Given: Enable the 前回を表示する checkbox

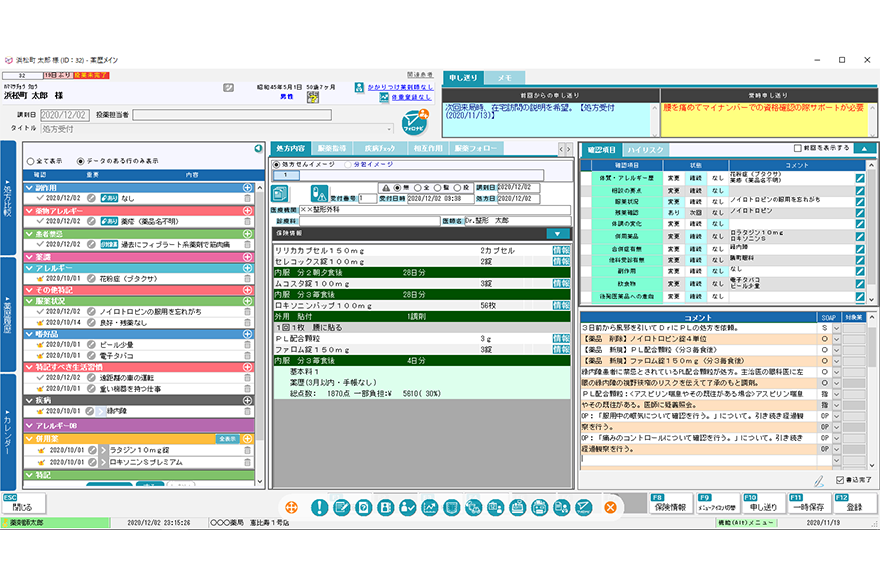Looking at the screenshot, I should click(x=798, y=148).
